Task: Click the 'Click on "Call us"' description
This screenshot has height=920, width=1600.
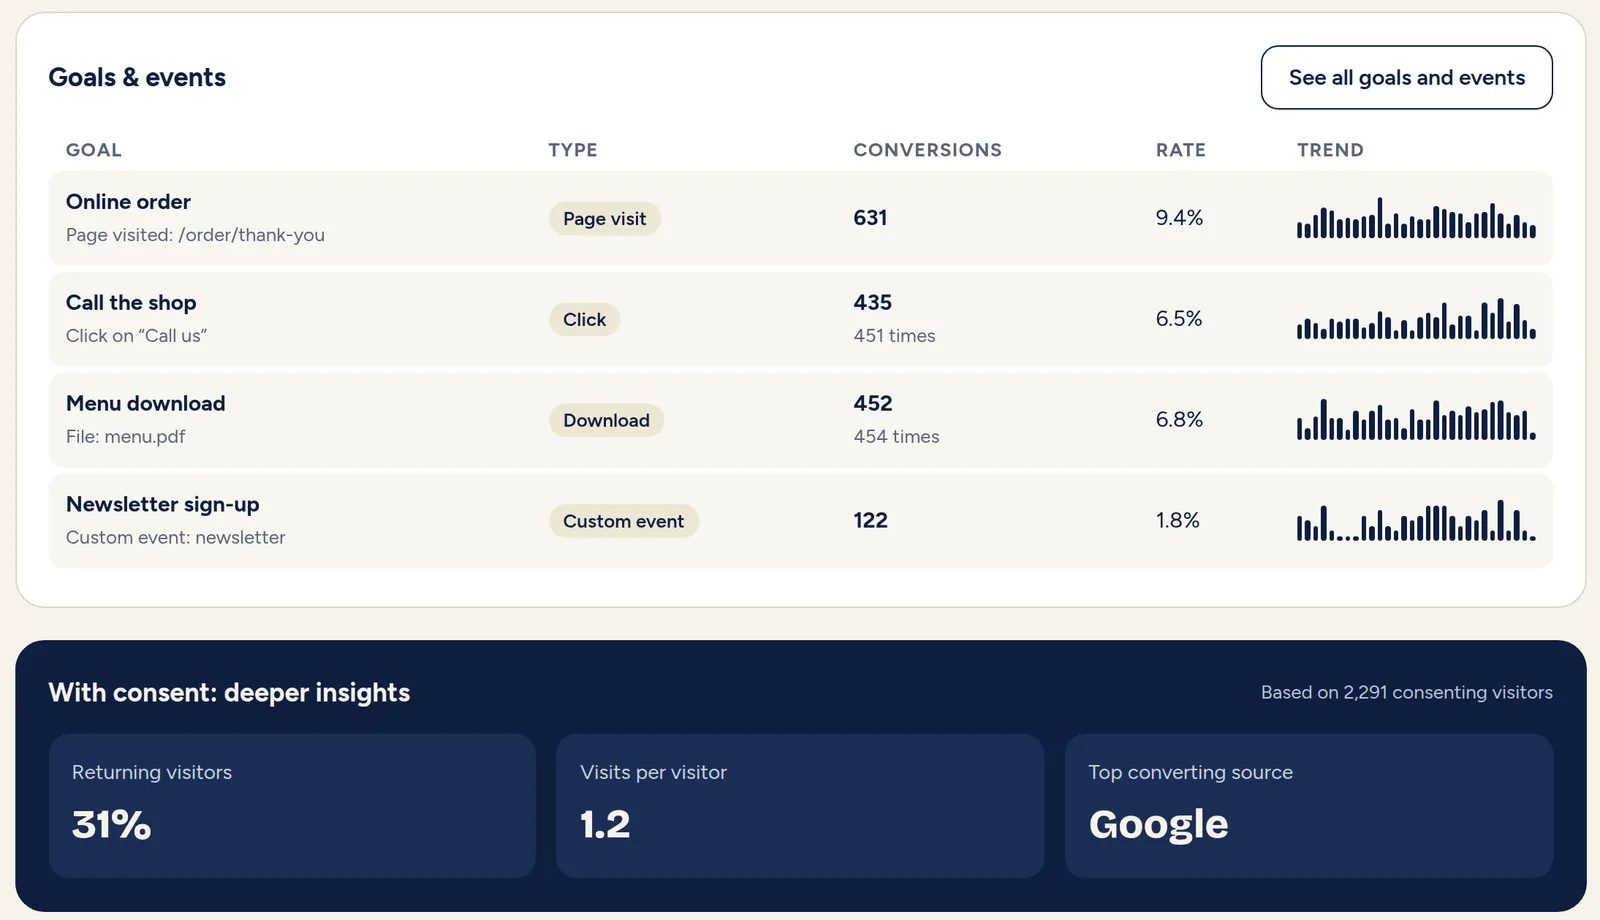Action: pyautogui.click(x=136, y=336)
